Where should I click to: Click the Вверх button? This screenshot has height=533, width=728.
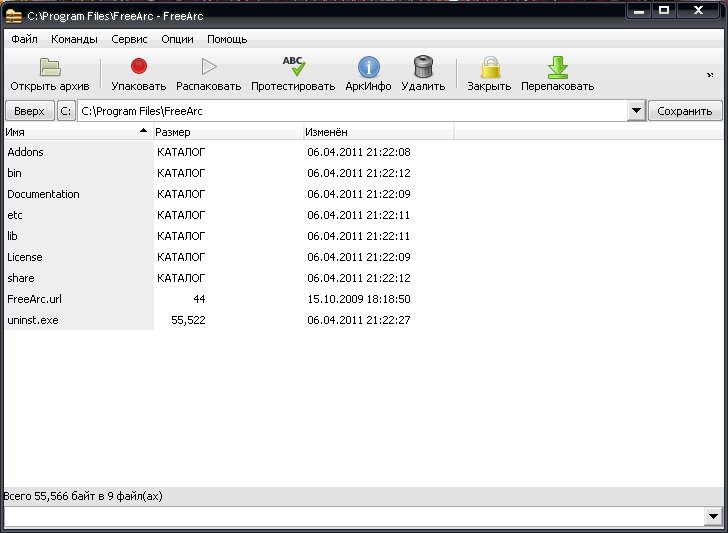[29, 111]
